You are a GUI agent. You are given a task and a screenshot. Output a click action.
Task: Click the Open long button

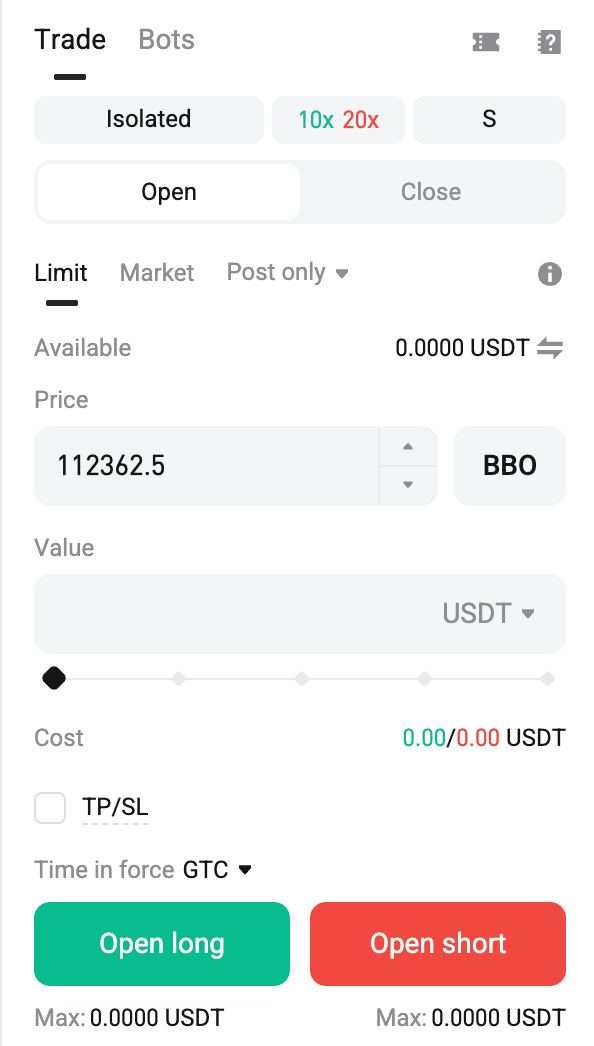click(x=162, y=944)
